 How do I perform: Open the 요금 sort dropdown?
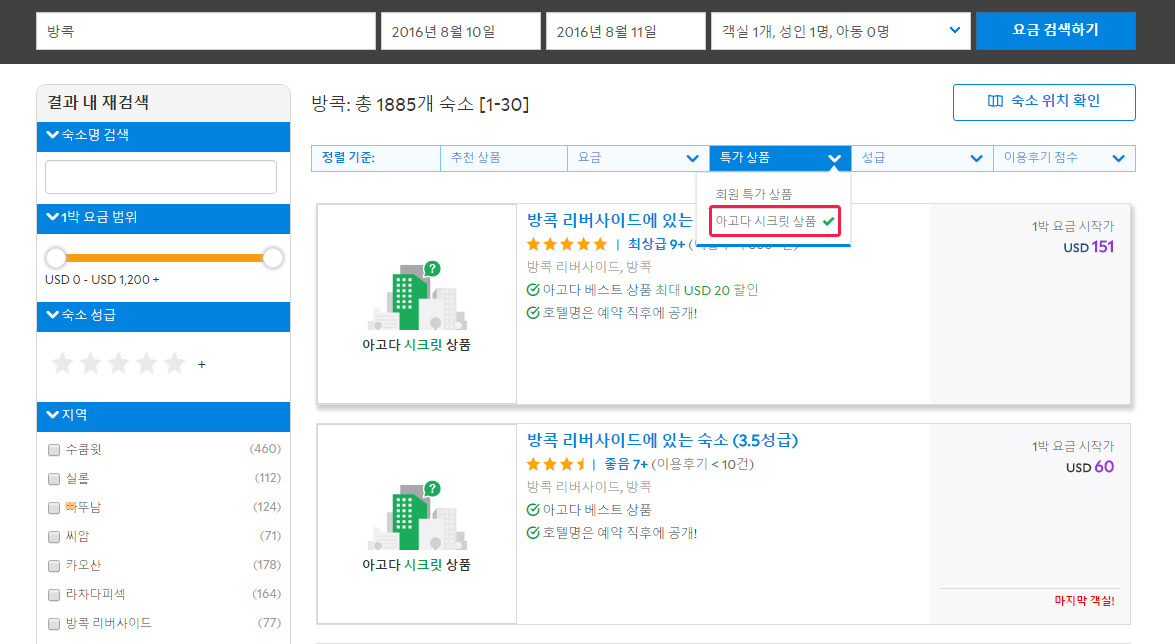click(638, 158)
